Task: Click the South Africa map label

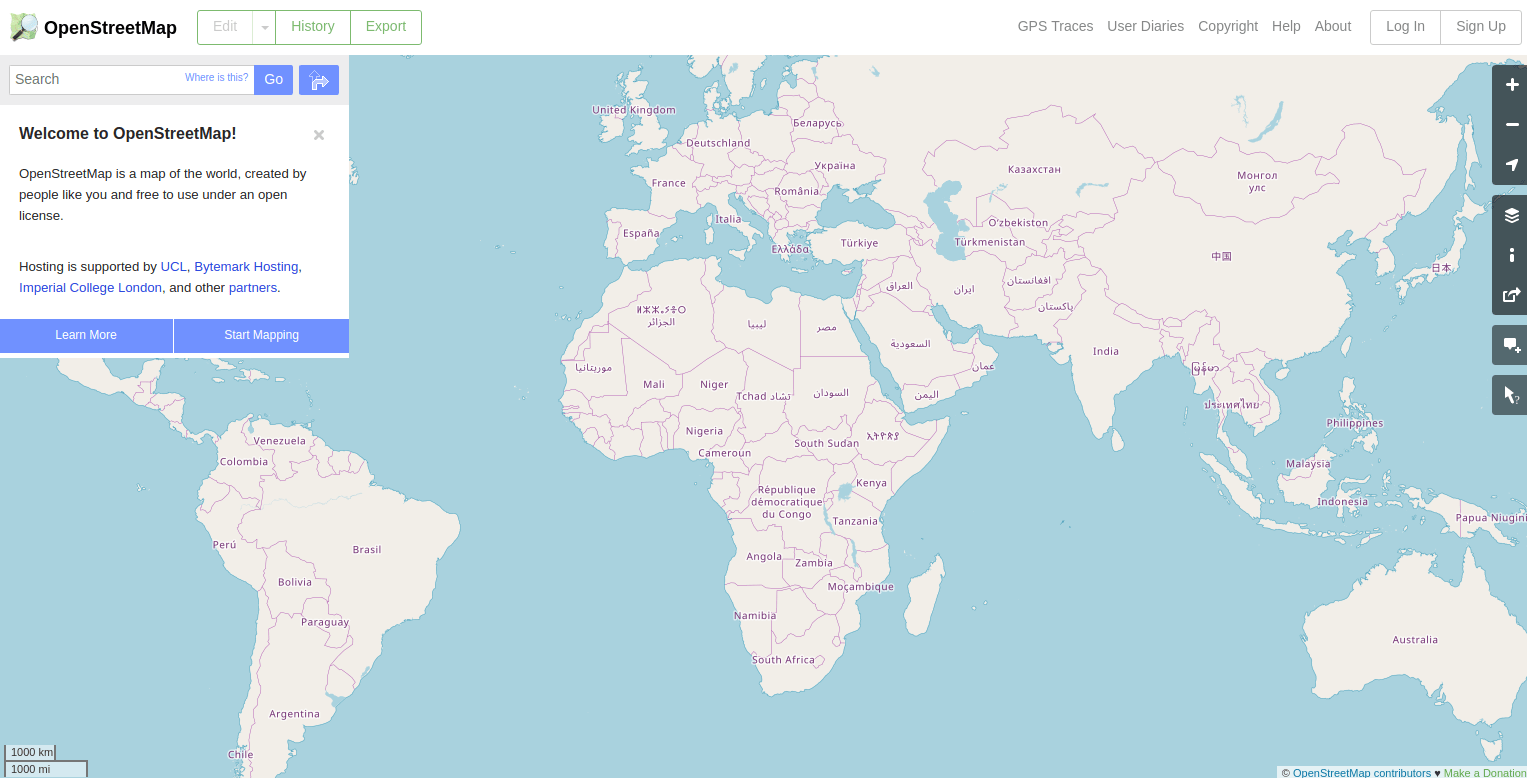Action: pyautogui.click(x=784, y=660)
